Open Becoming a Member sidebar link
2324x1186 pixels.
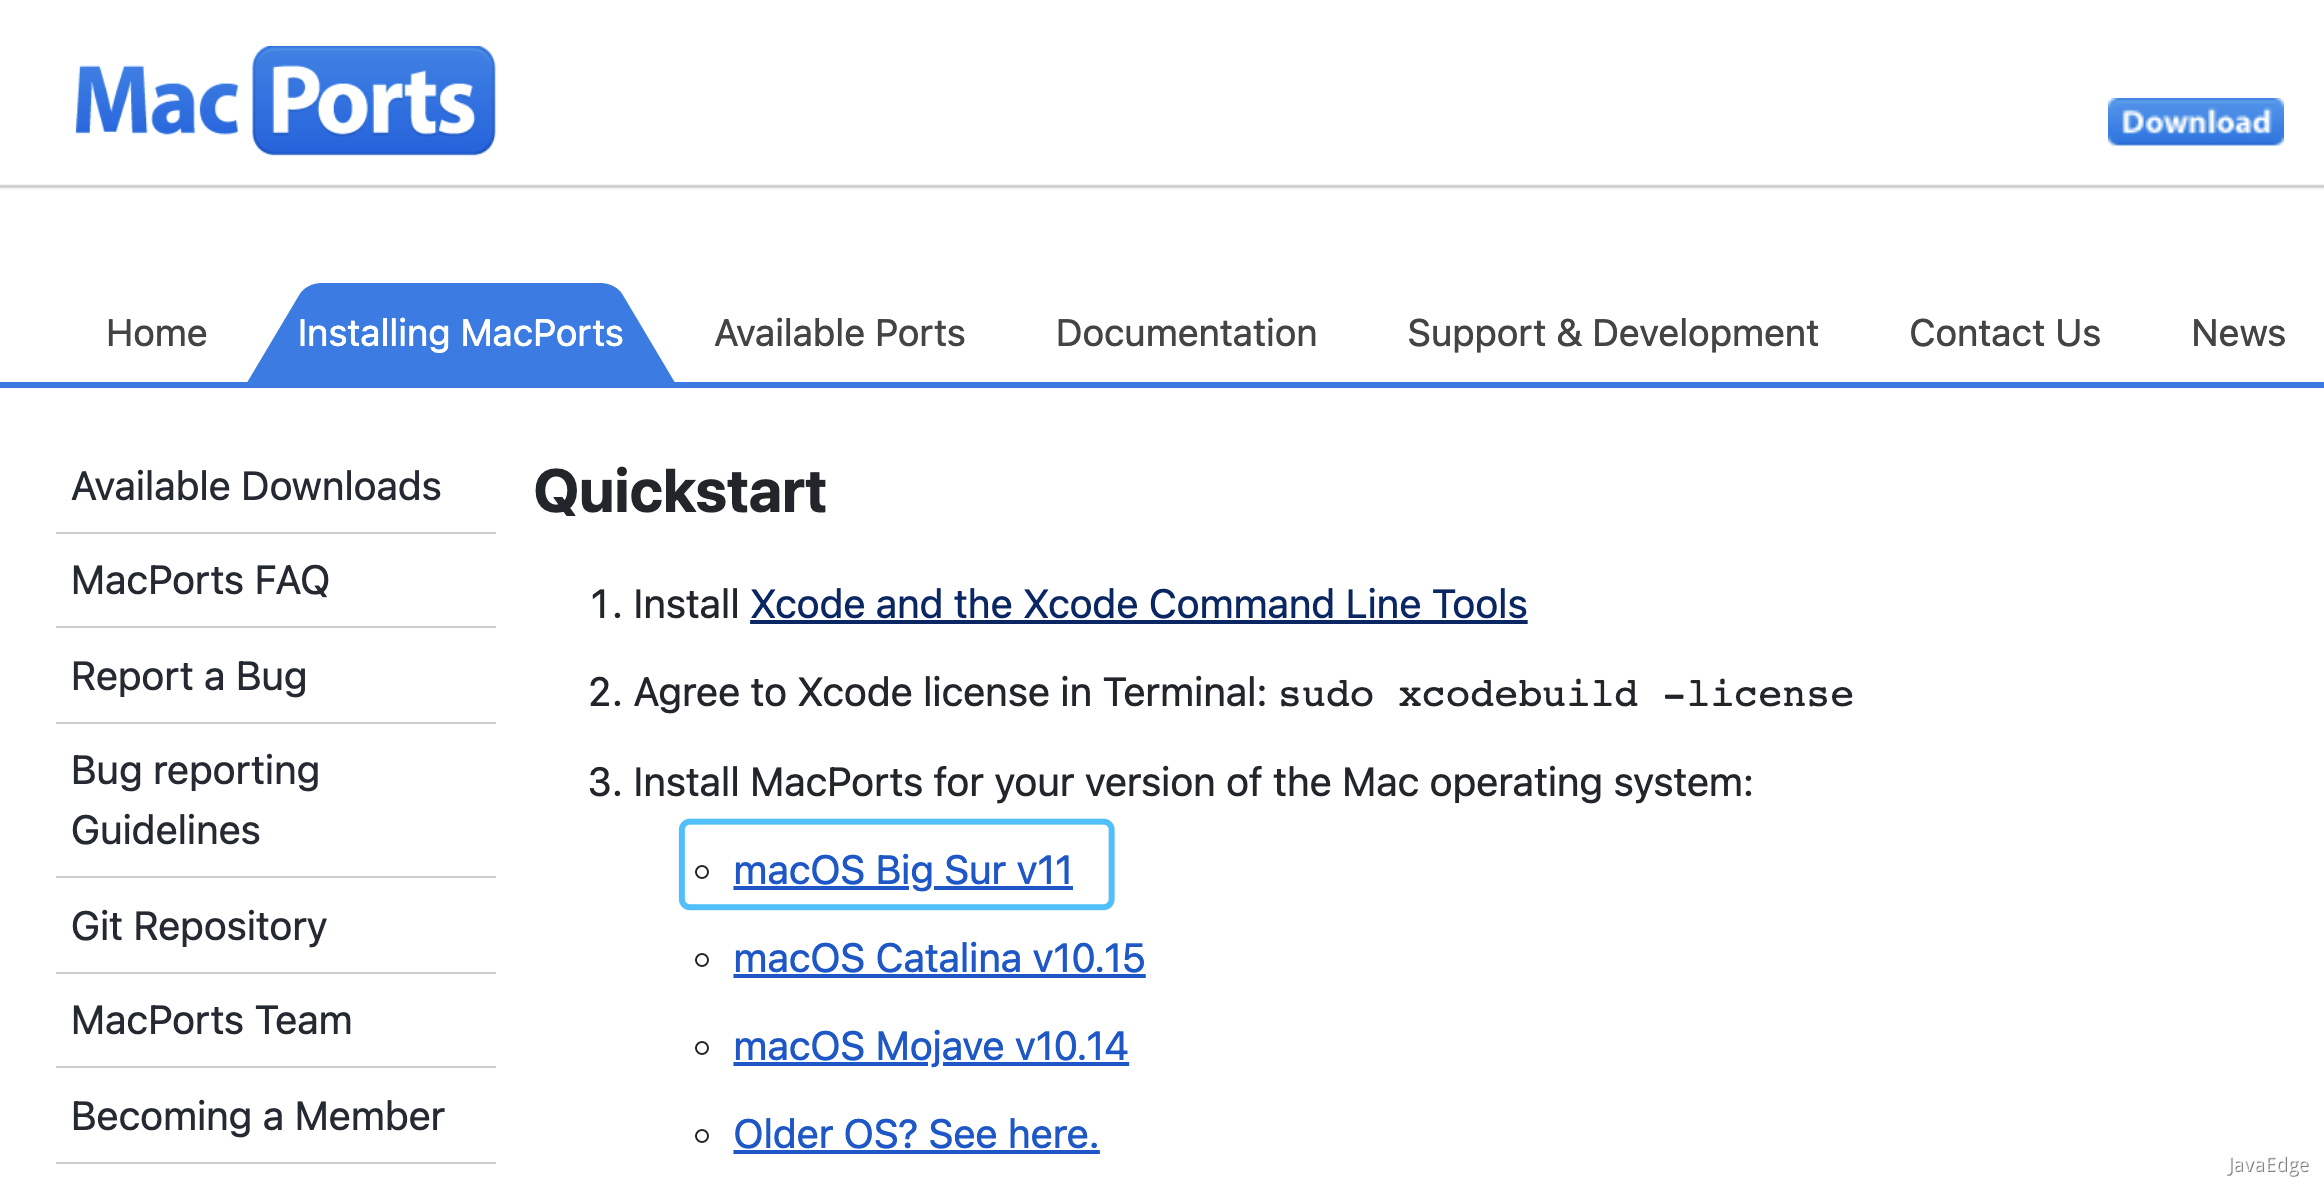click(x=257, y=1117)
